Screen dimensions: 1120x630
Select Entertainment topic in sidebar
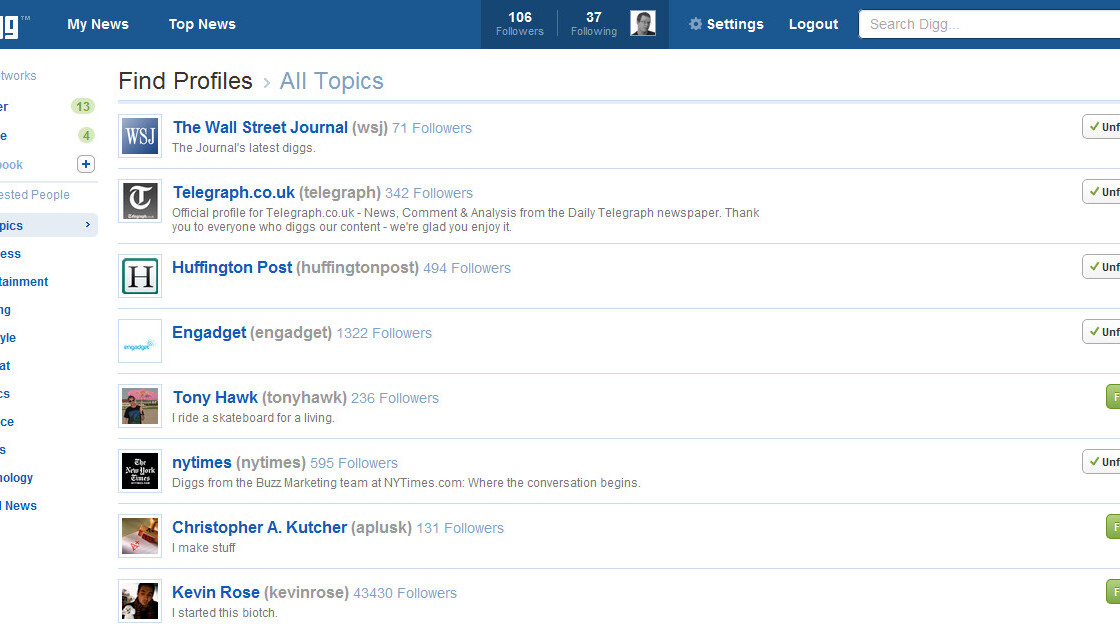point(24,281)
